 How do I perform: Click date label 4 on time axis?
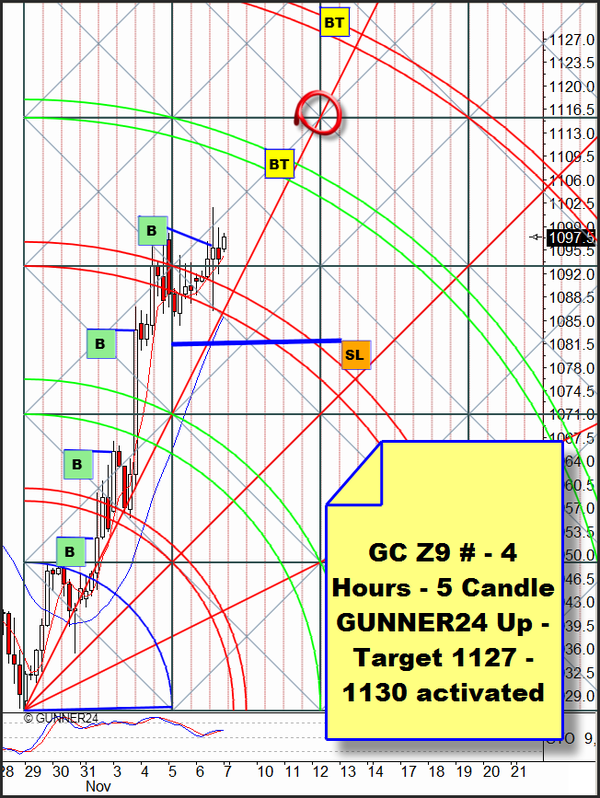click(x=145, y=772)
